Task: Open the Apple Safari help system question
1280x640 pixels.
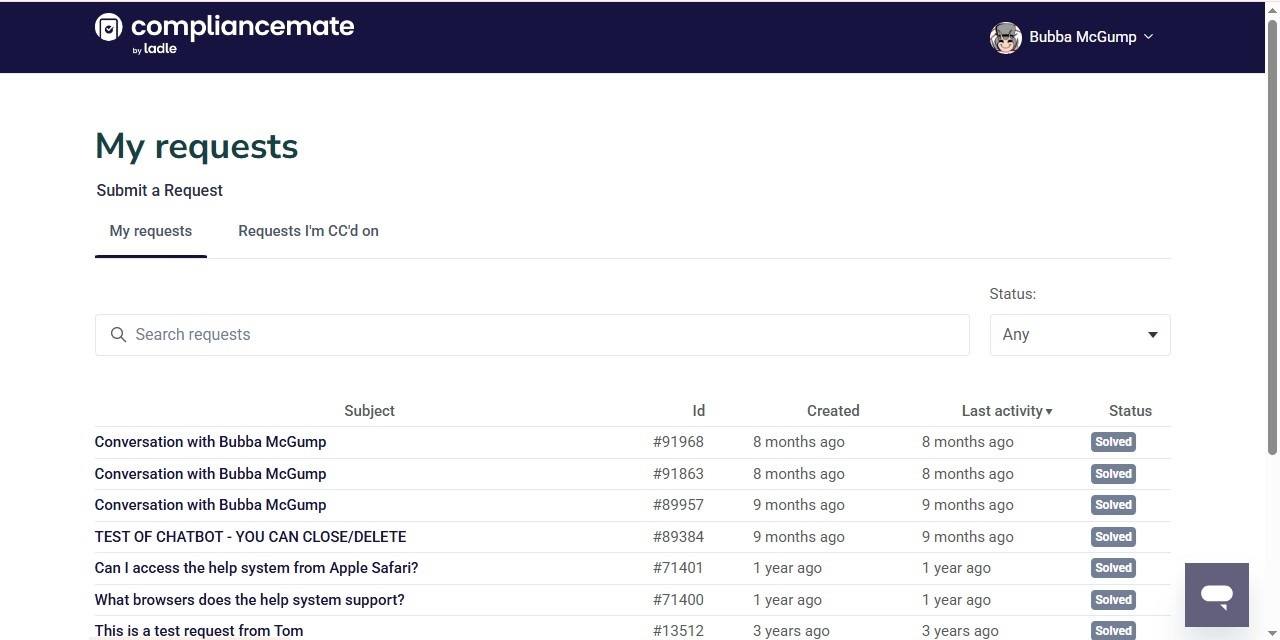Action: click(256, 567)
